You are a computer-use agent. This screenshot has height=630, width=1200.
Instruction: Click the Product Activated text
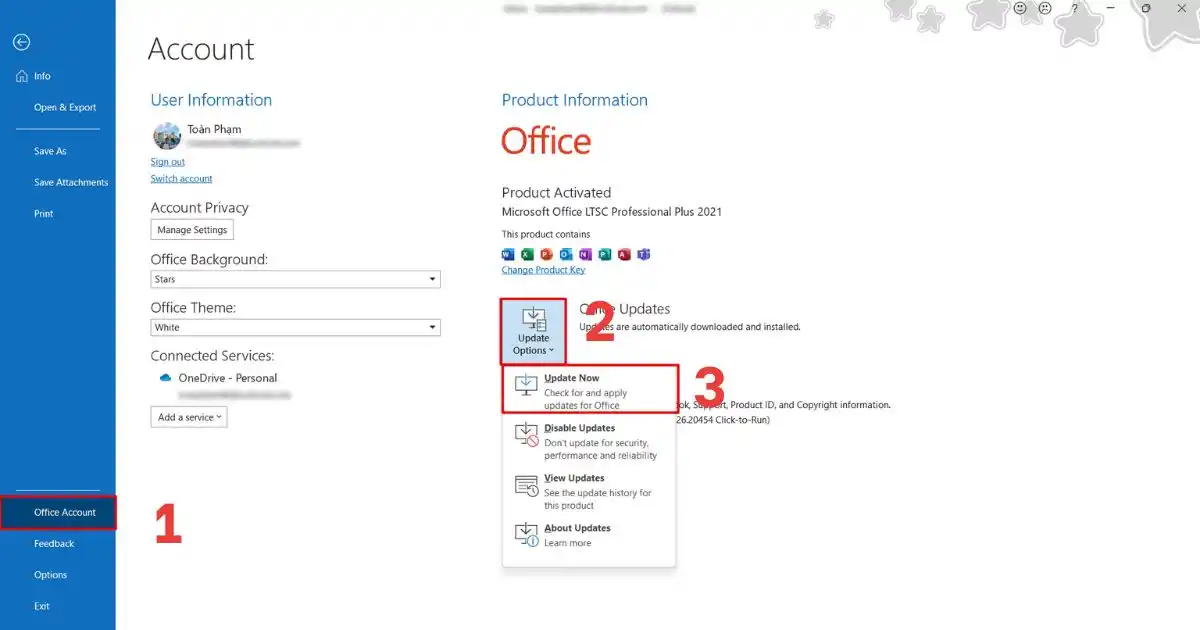pos(556,192)
